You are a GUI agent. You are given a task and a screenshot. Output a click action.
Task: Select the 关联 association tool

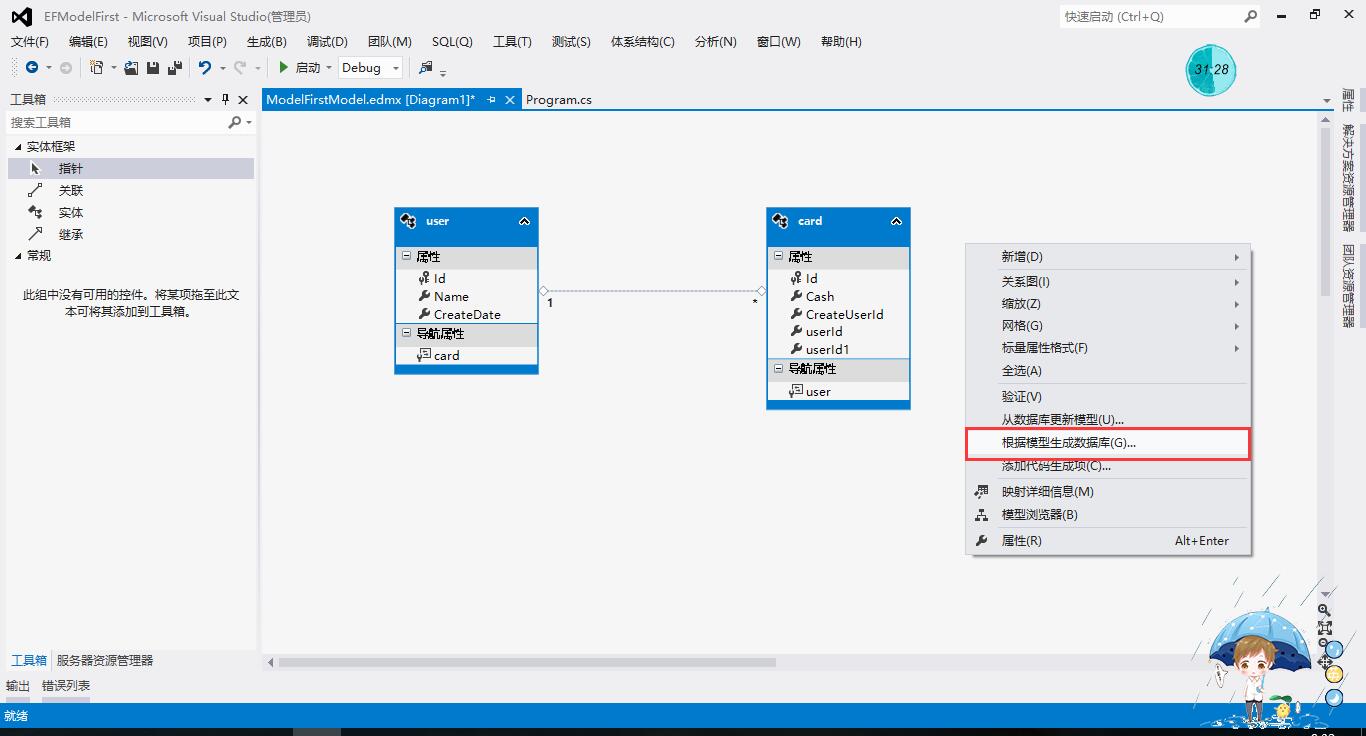point(131,190)
